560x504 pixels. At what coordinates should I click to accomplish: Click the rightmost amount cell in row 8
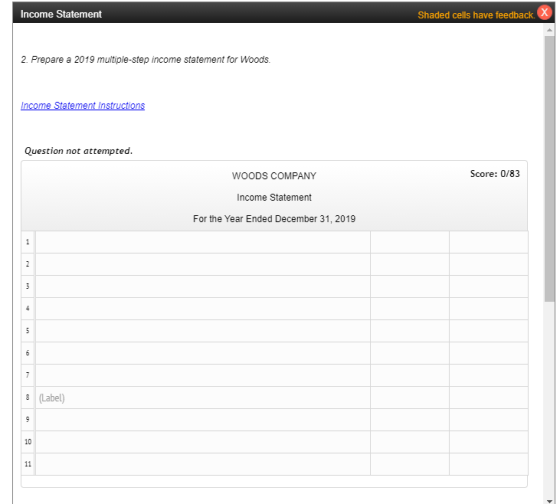click(x=489, y=398)
